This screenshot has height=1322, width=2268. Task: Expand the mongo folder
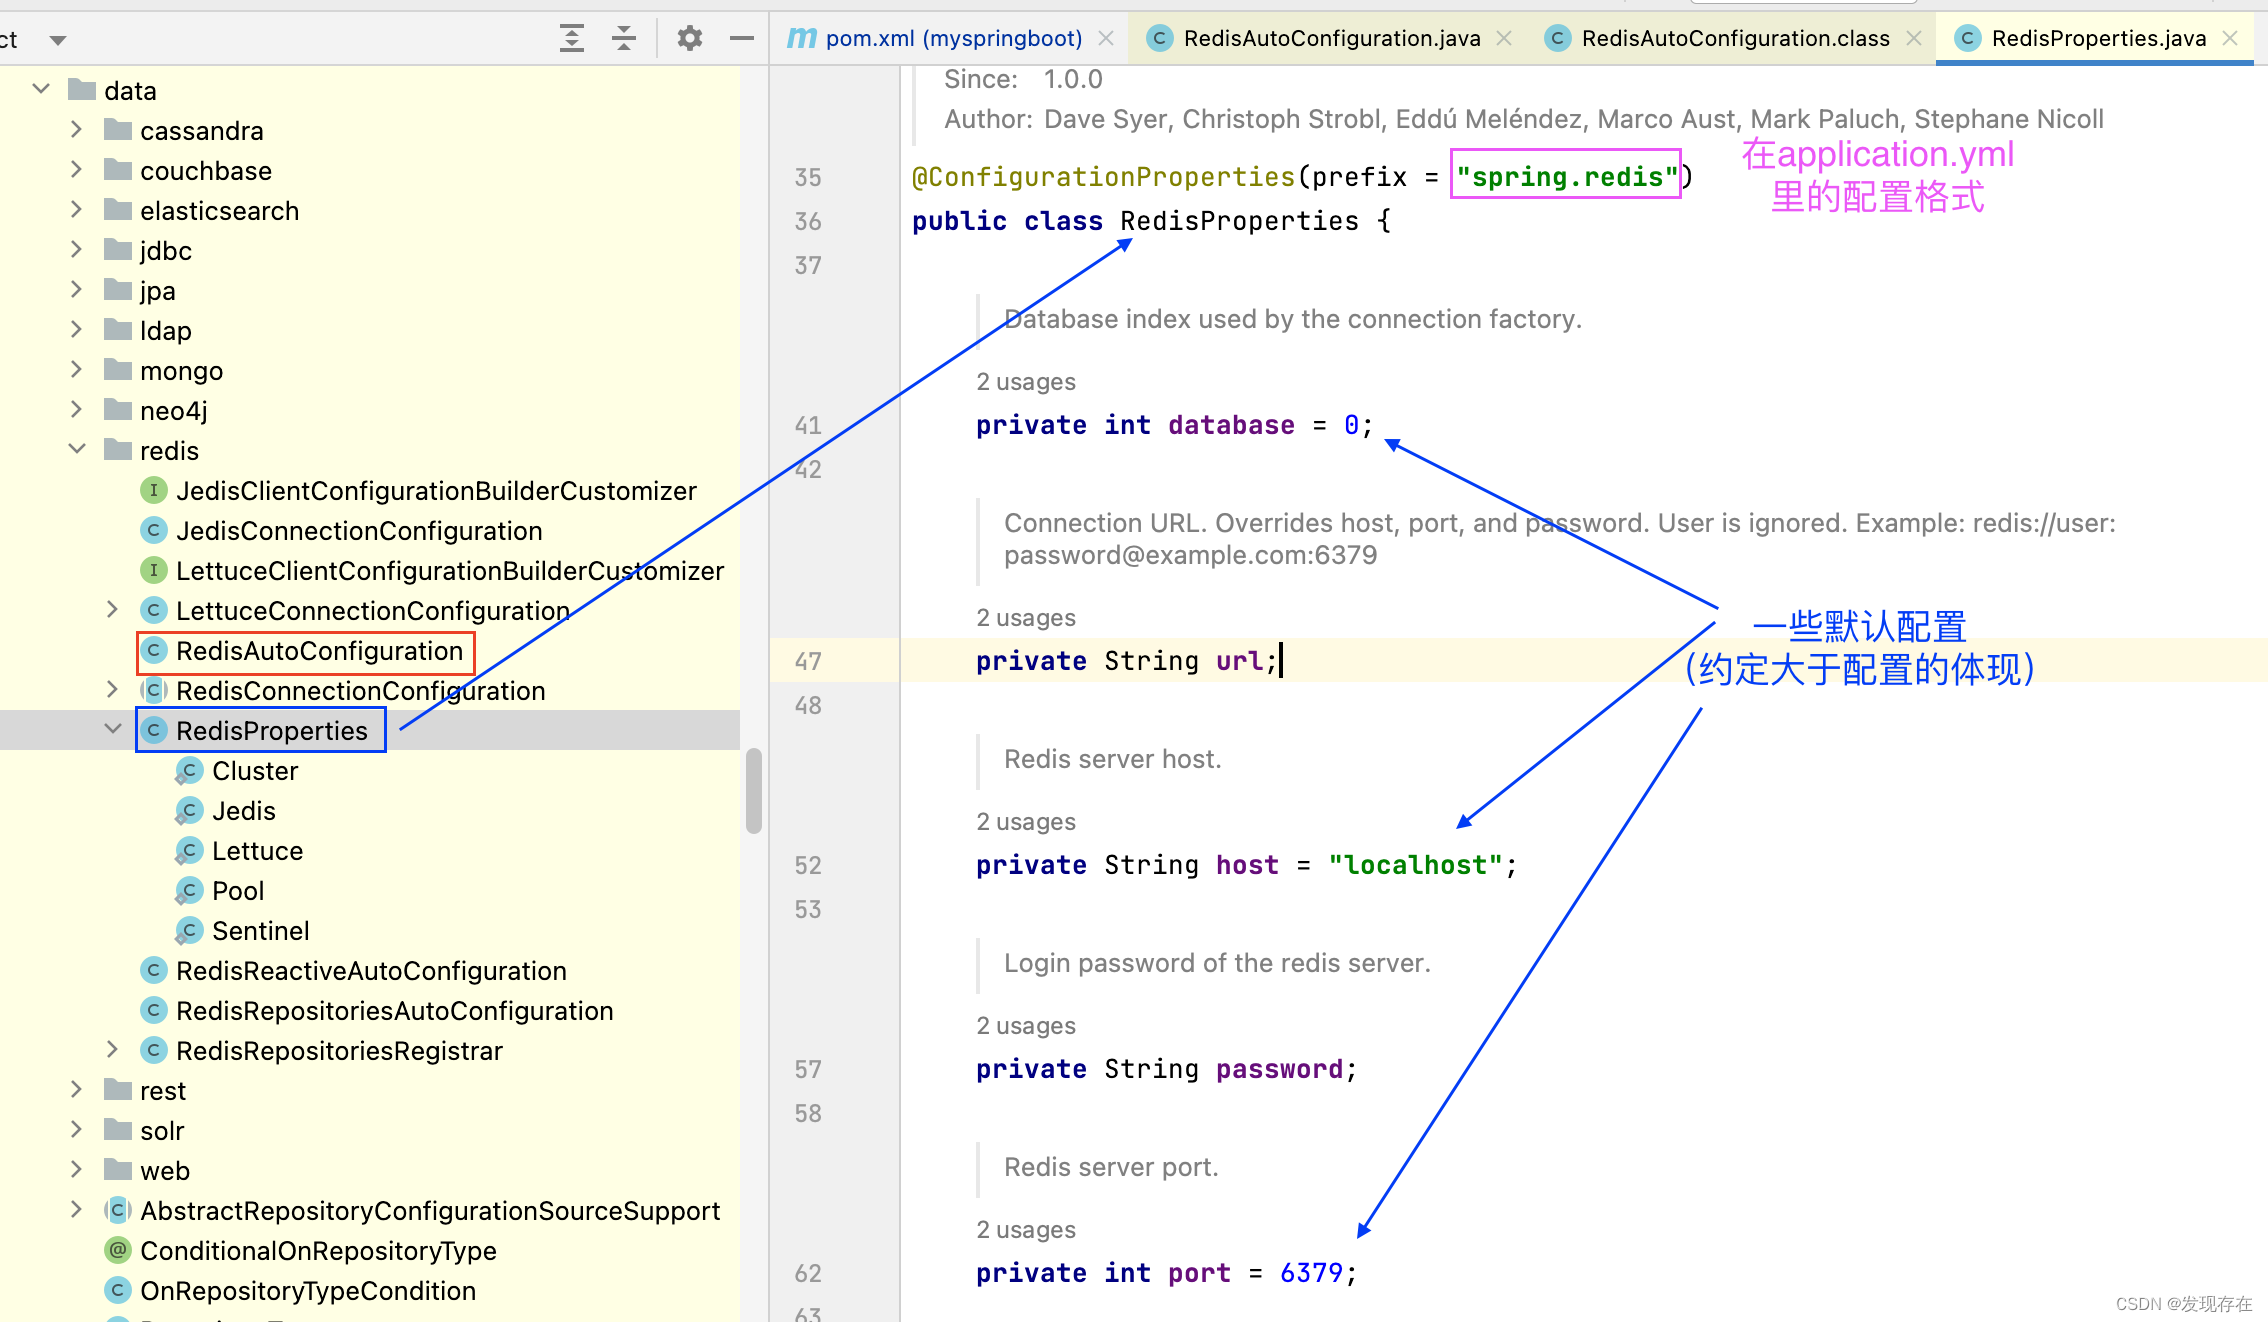point(77,369)
